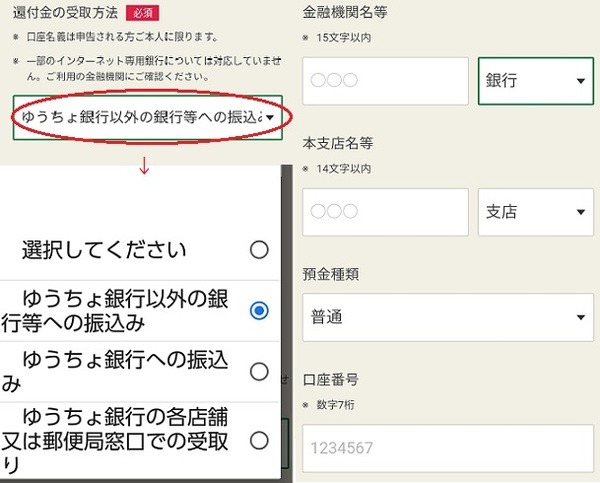Open the 支店 branch type dropdown
Viewport: 600px width, 483px height.
coord(536,212)
